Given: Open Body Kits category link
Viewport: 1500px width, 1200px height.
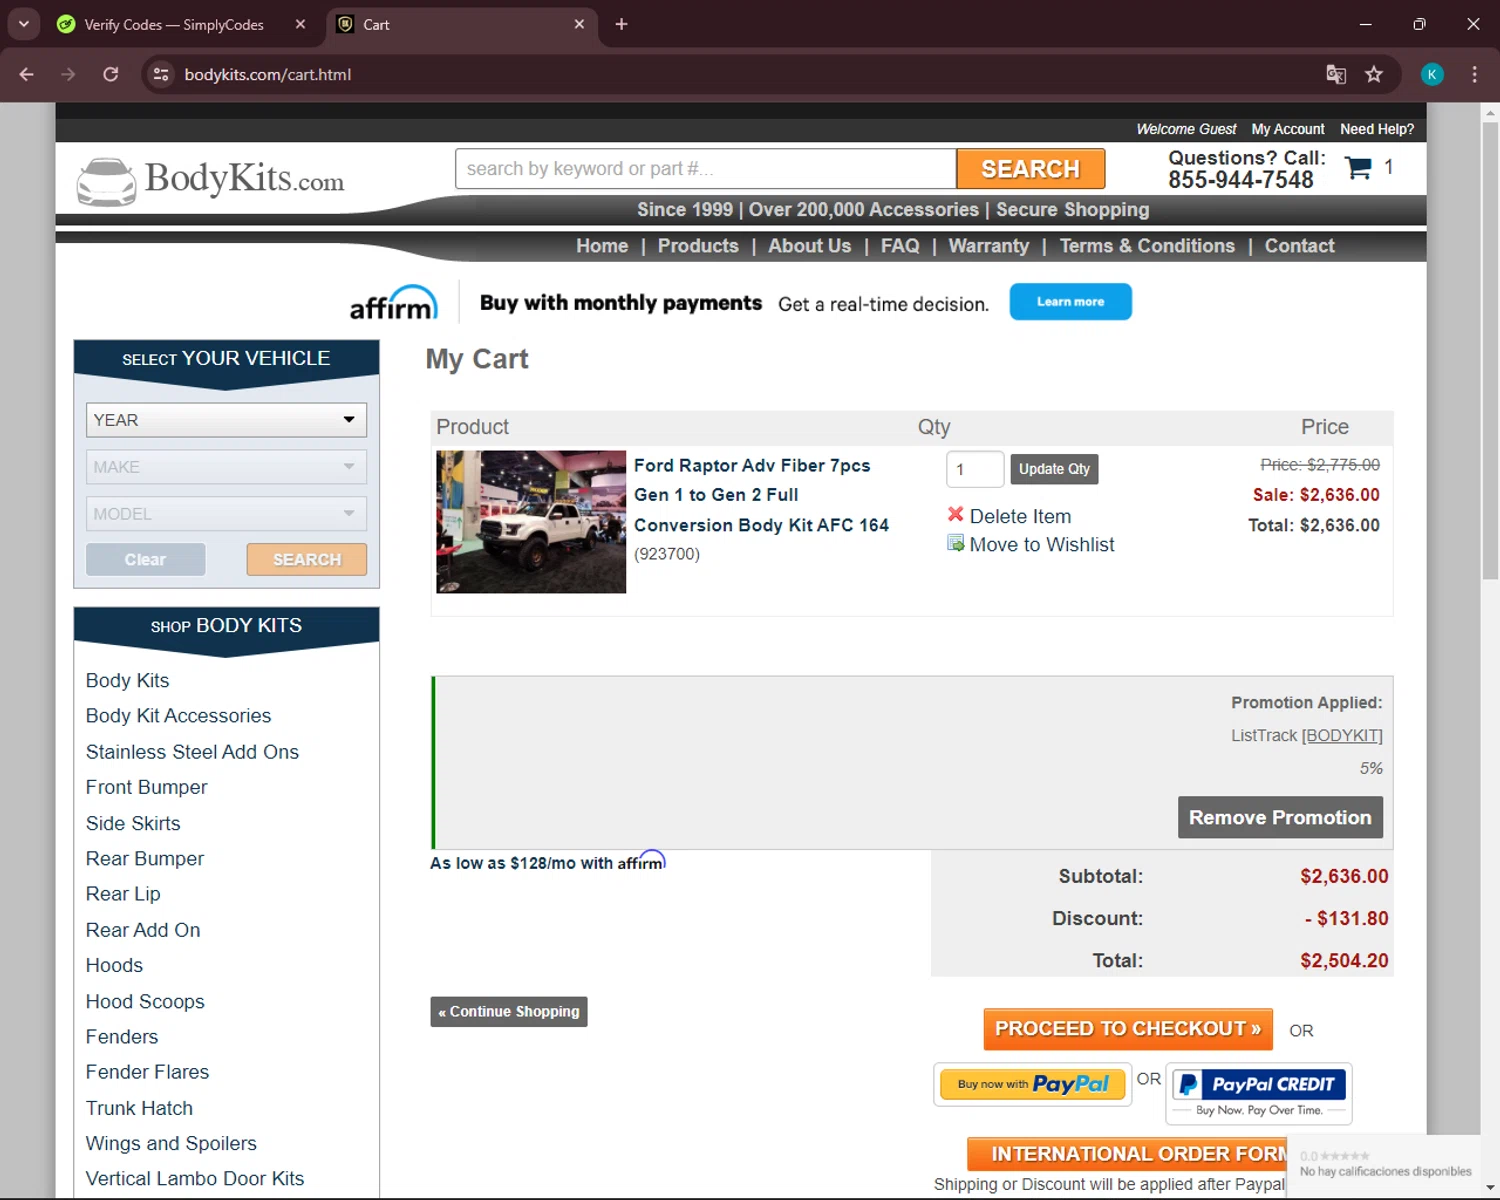Looking at the screenshot, I should point(127,680).
